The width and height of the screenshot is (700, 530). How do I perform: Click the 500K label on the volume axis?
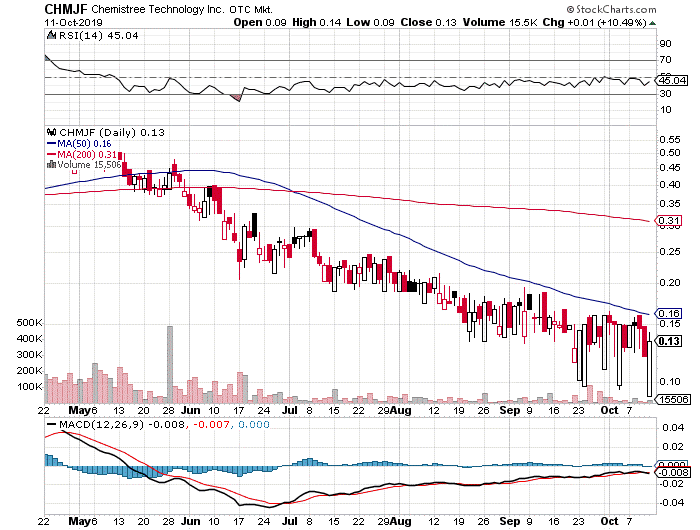[30, 323]
